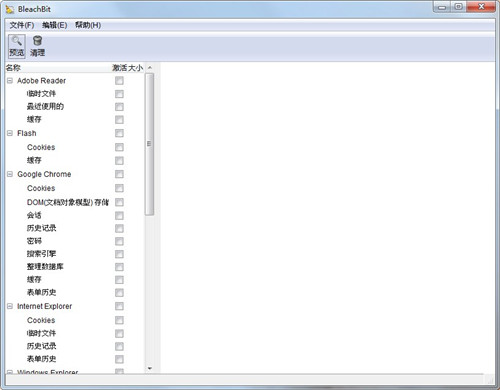Image resolution: width=500 pixels, height=390 pixels.
Task: Check Cookies under Flash
Action: click(x=119, y=147)
